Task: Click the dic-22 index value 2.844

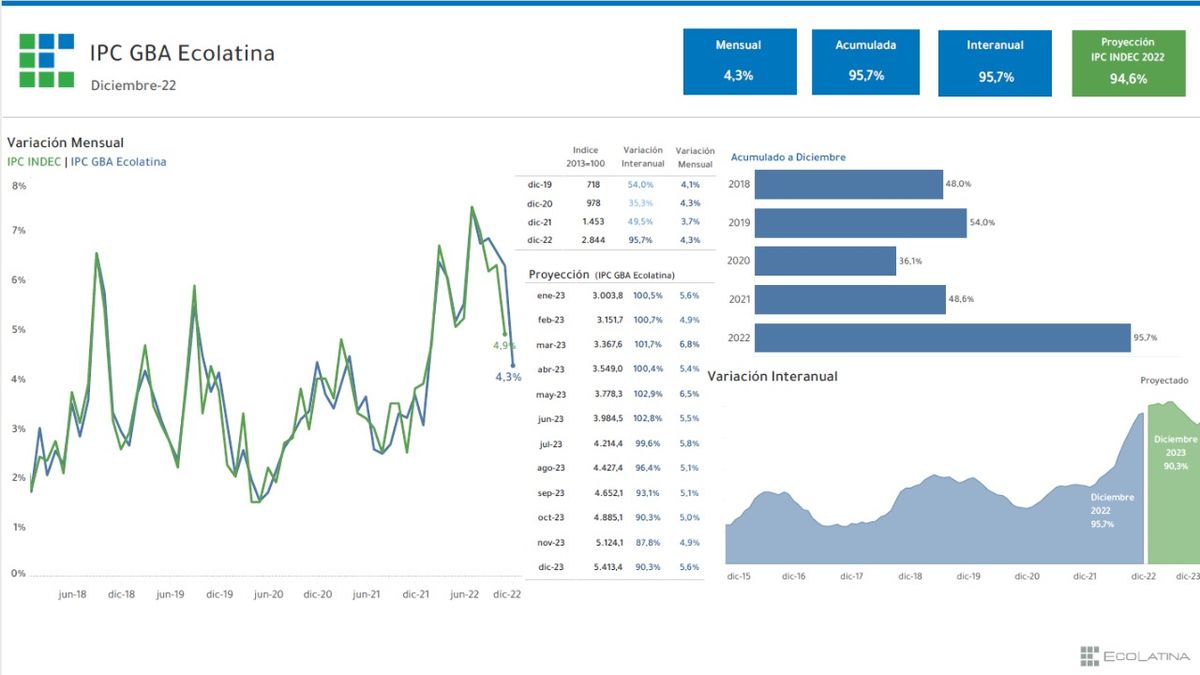Action: pyautogui.click(x=592, y=240)
